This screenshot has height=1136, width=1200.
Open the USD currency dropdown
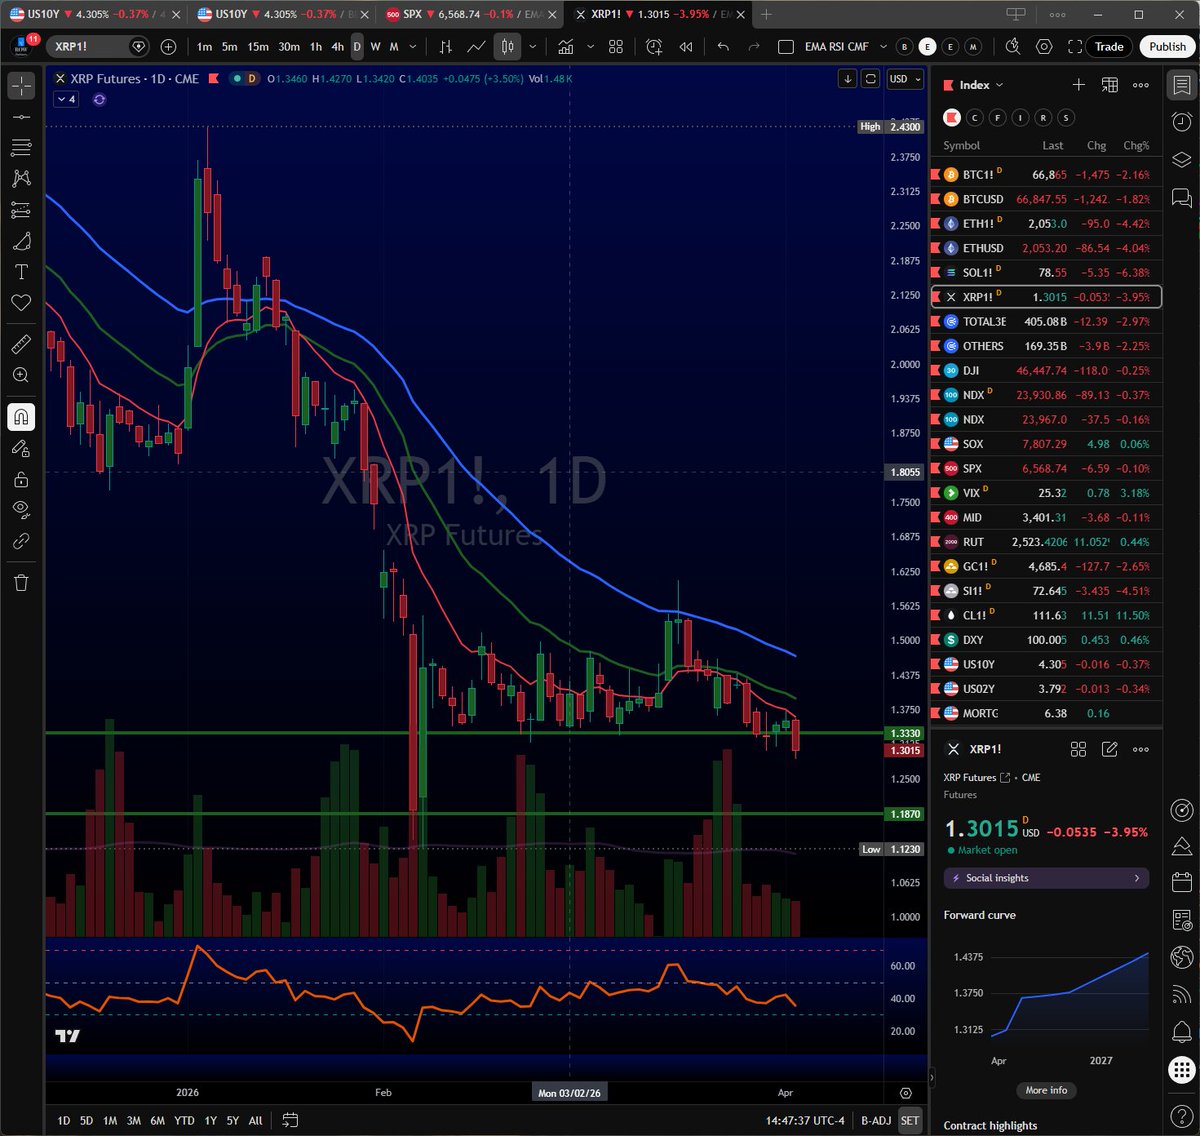point(904,79)
